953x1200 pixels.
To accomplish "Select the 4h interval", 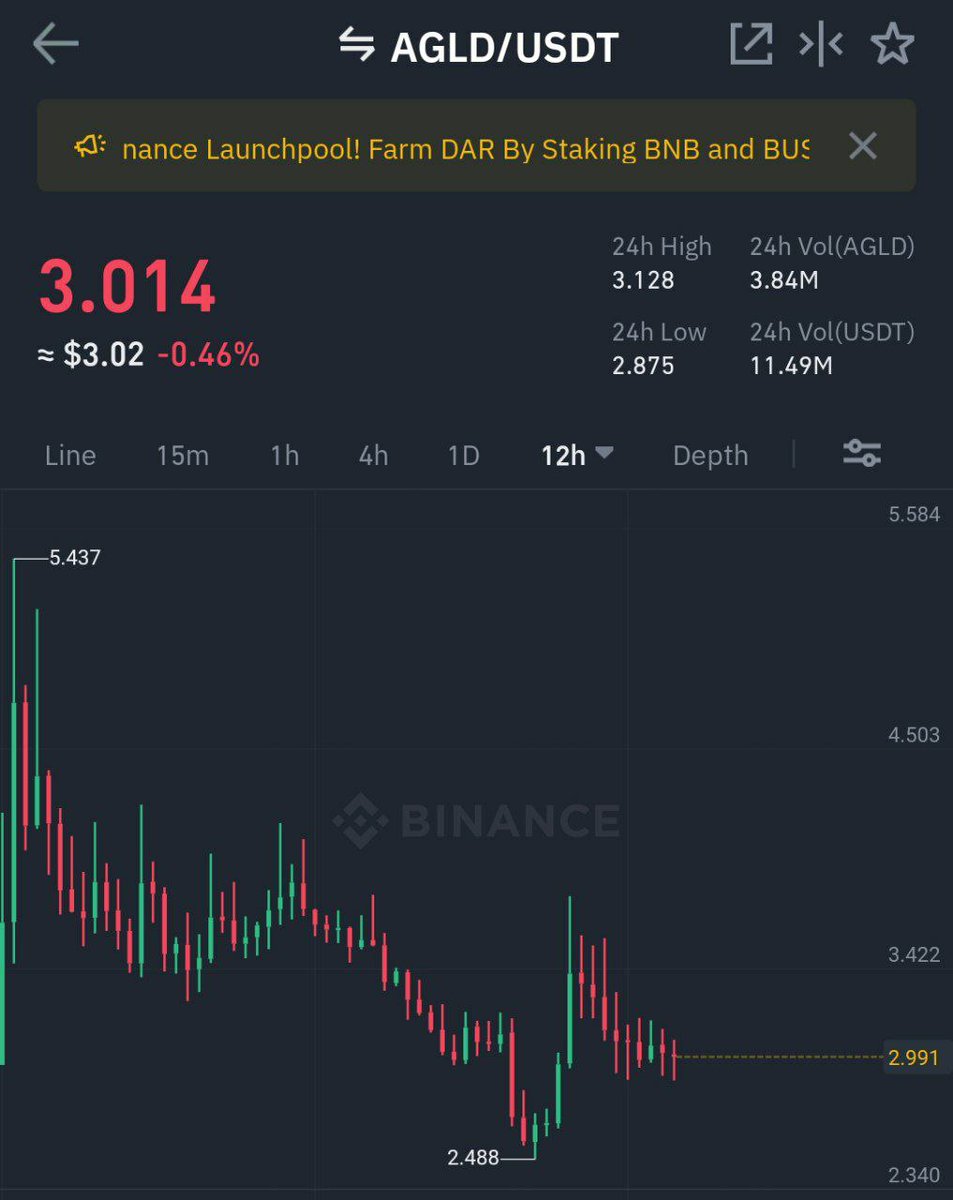I will (373, 456).
